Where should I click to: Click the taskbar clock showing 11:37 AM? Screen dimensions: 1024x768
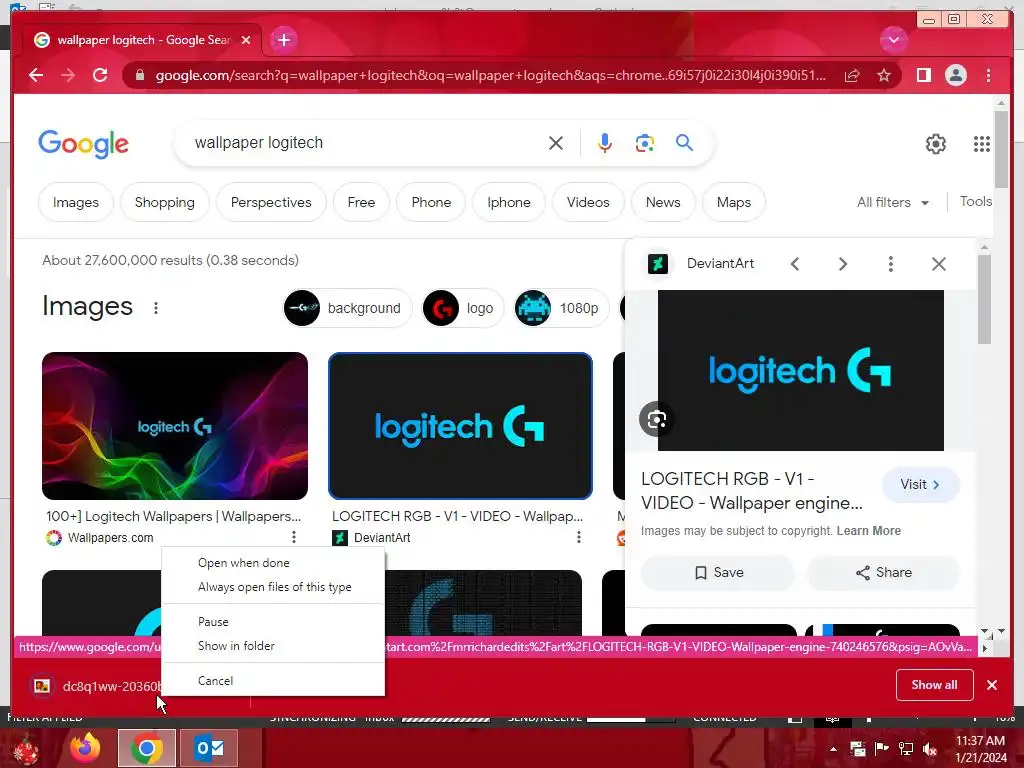[x=980, y=748]
